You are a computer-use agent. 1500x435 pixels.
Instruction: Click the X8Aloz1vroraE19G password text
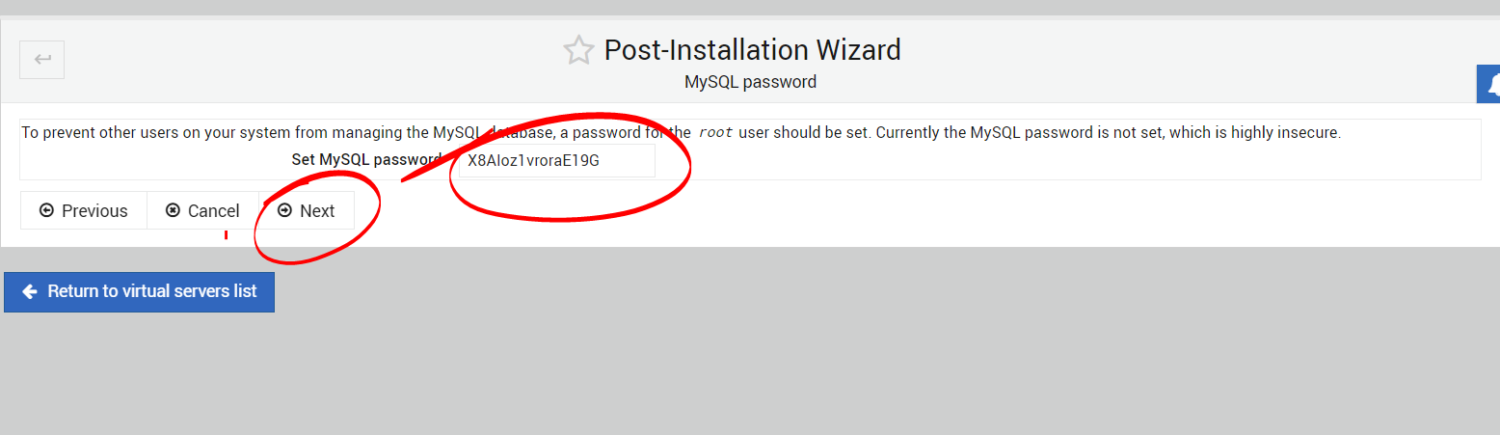(x=534, y=160)
